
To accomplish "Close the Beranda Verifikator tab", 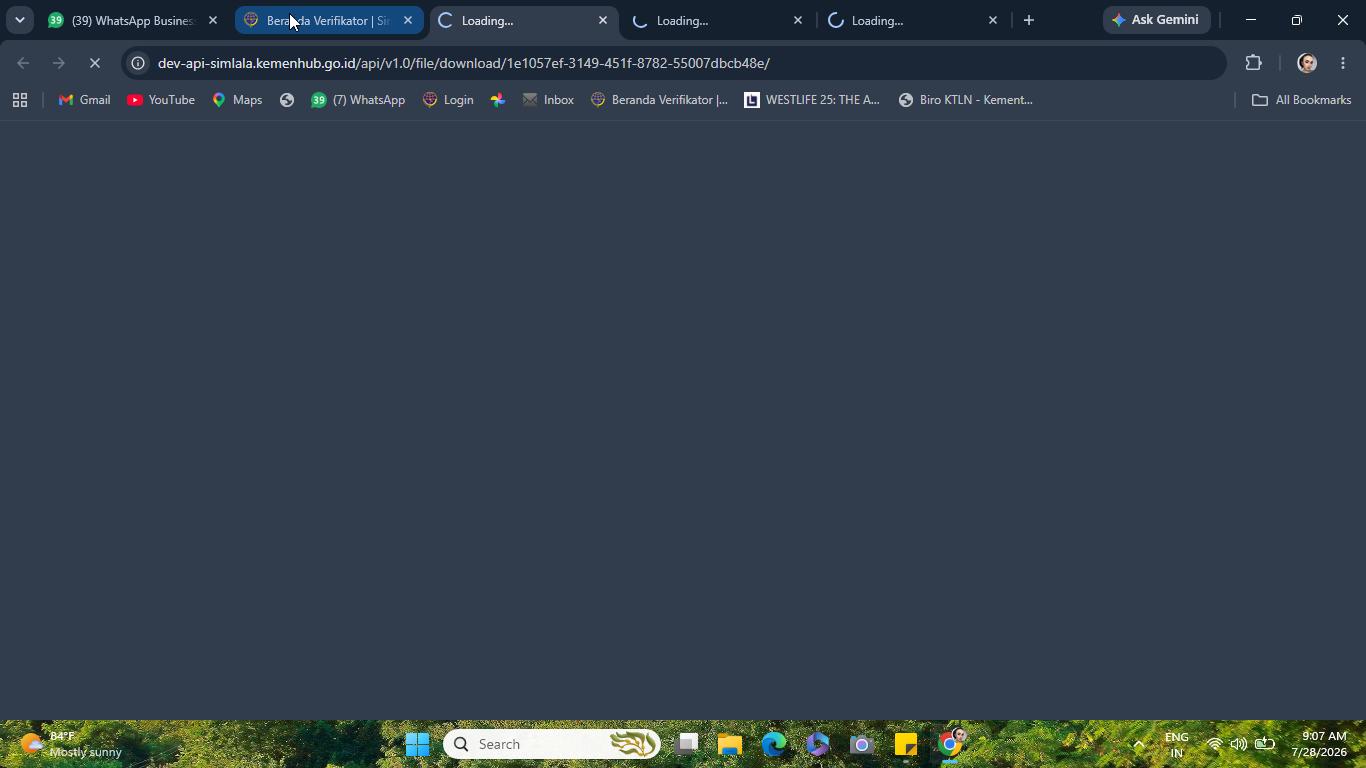I will tap(407, 20).
